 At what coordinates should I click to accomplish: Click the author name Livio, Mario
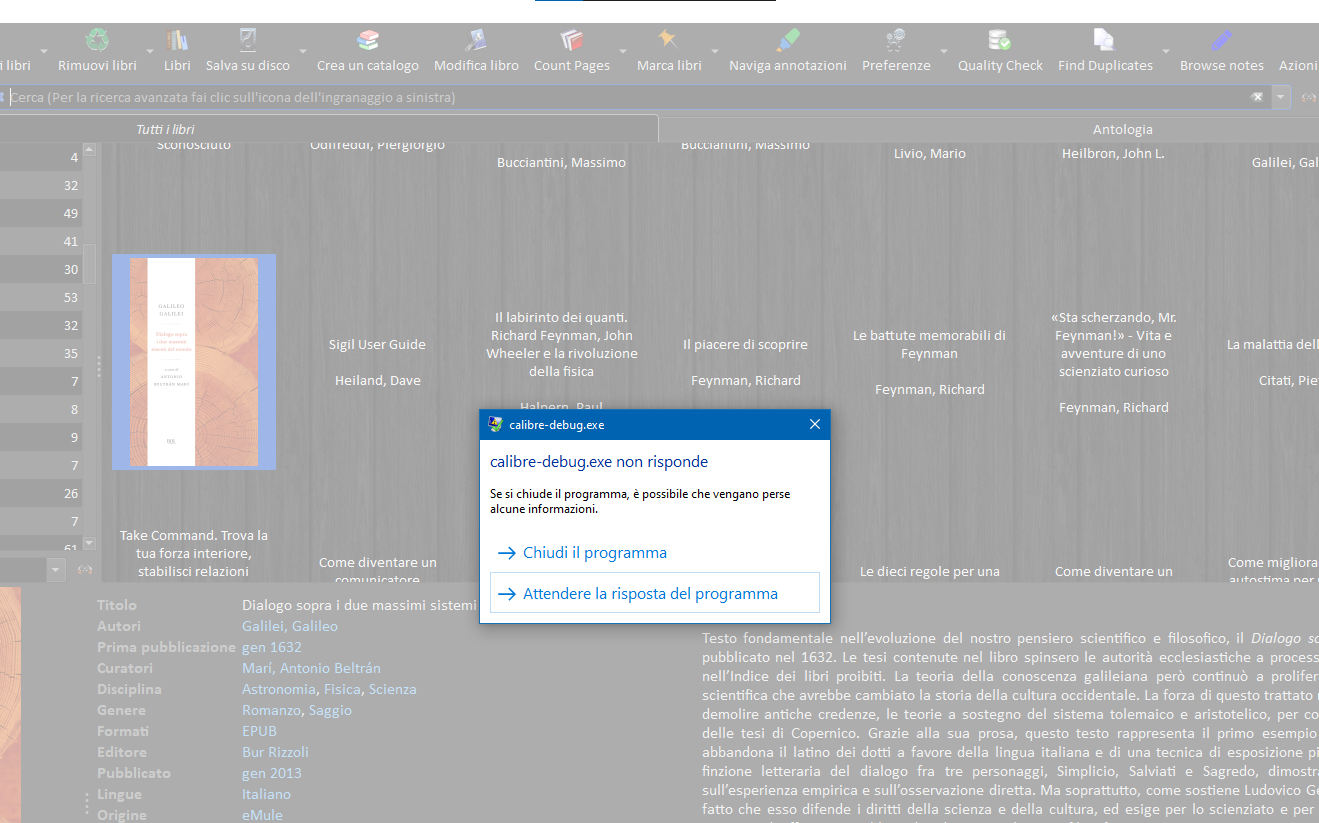tap(930, 153)
